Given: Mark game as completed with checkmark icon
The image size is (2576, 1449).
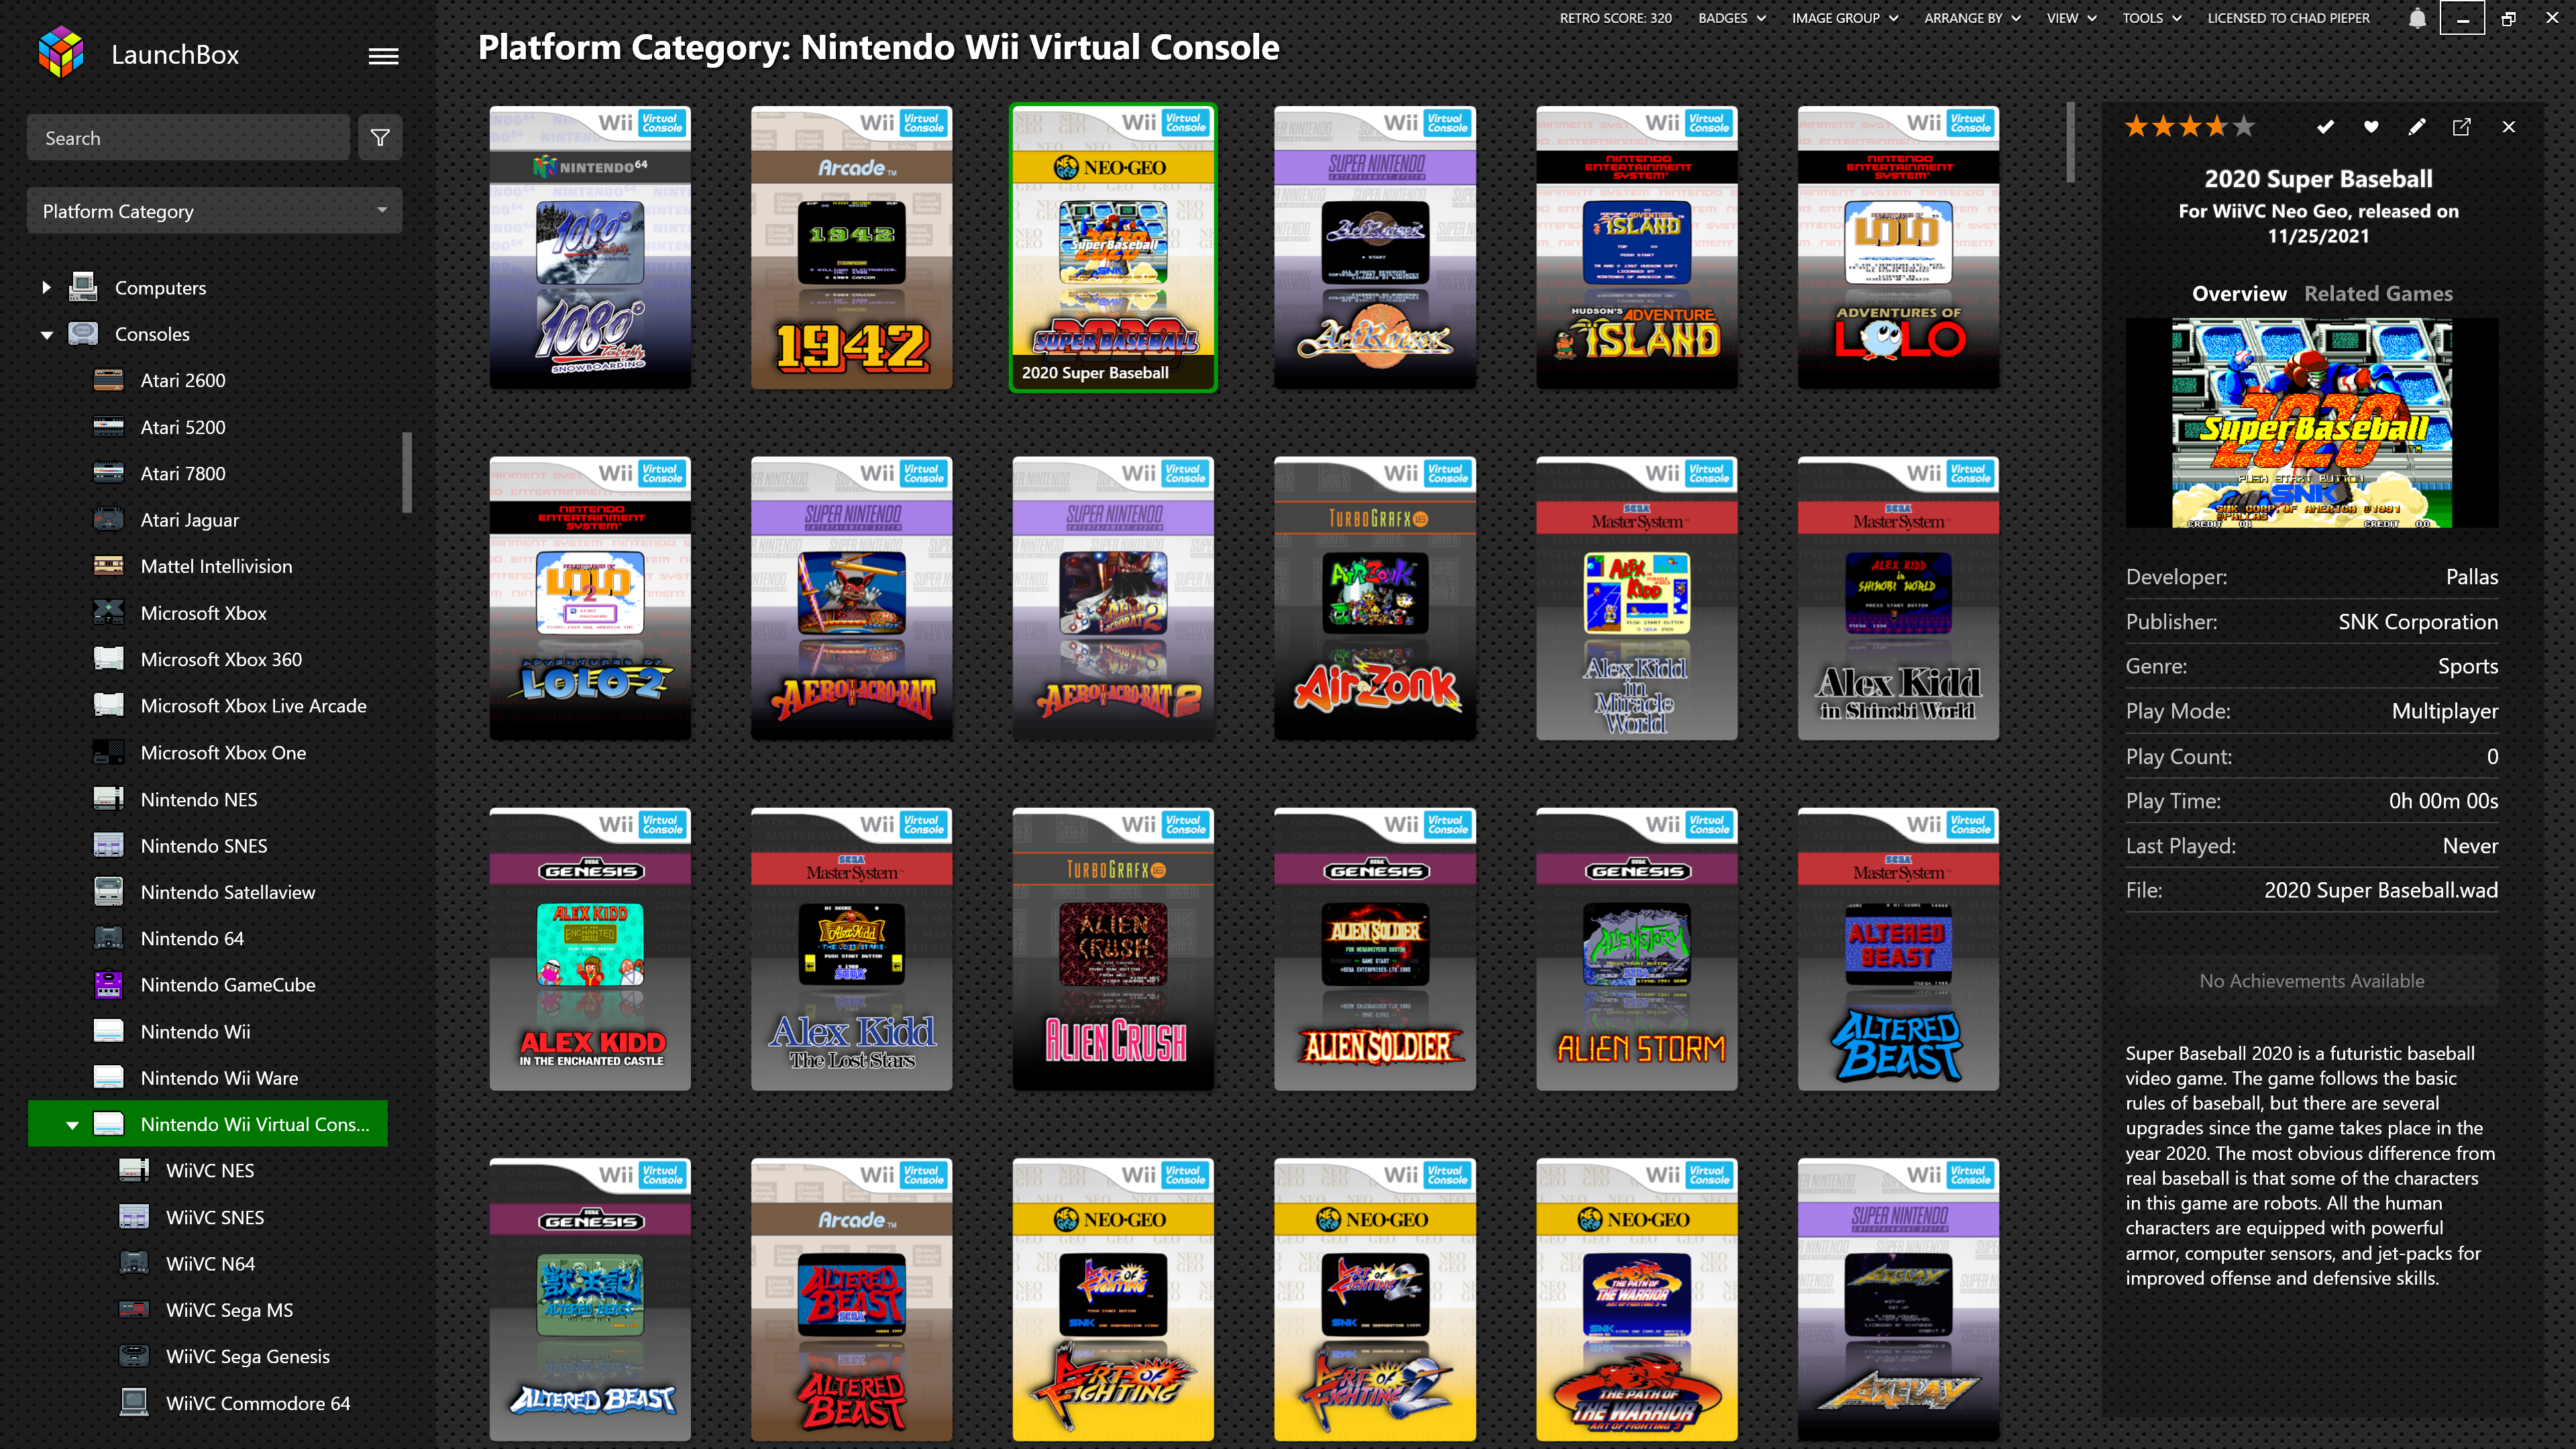Looking at the screenshot, I should pos(2325,127).
